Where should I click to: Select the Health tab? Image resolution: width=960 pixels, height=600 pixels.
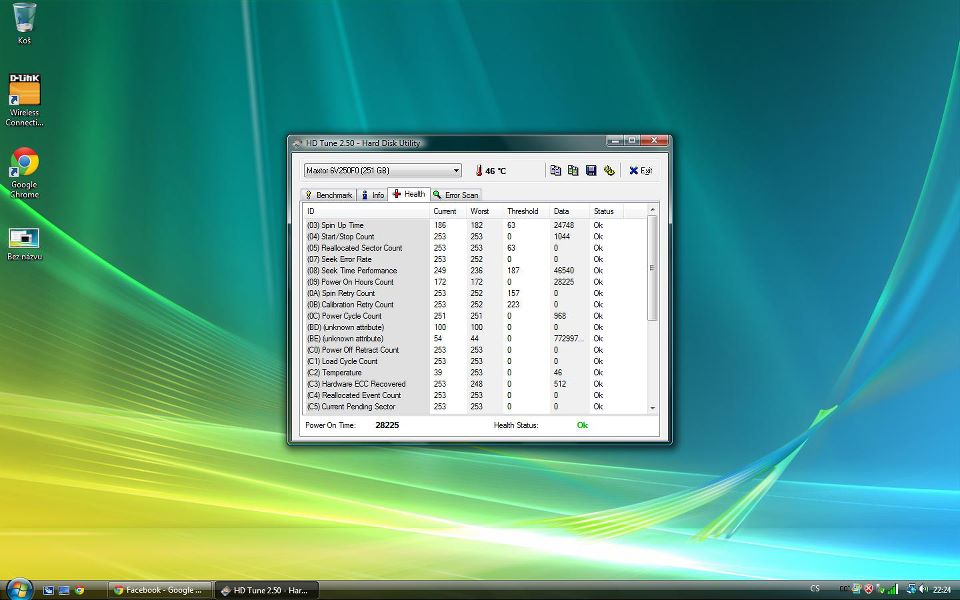409,194
